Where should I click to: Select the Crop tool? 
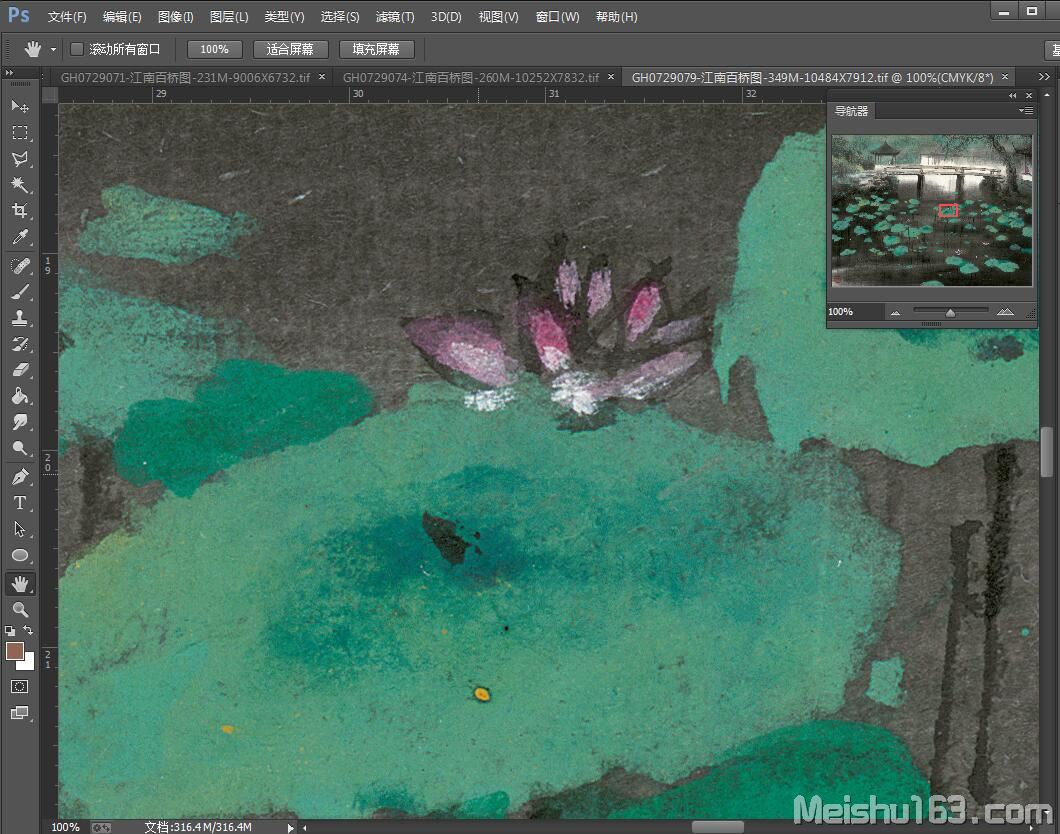[x=20, y=211]
